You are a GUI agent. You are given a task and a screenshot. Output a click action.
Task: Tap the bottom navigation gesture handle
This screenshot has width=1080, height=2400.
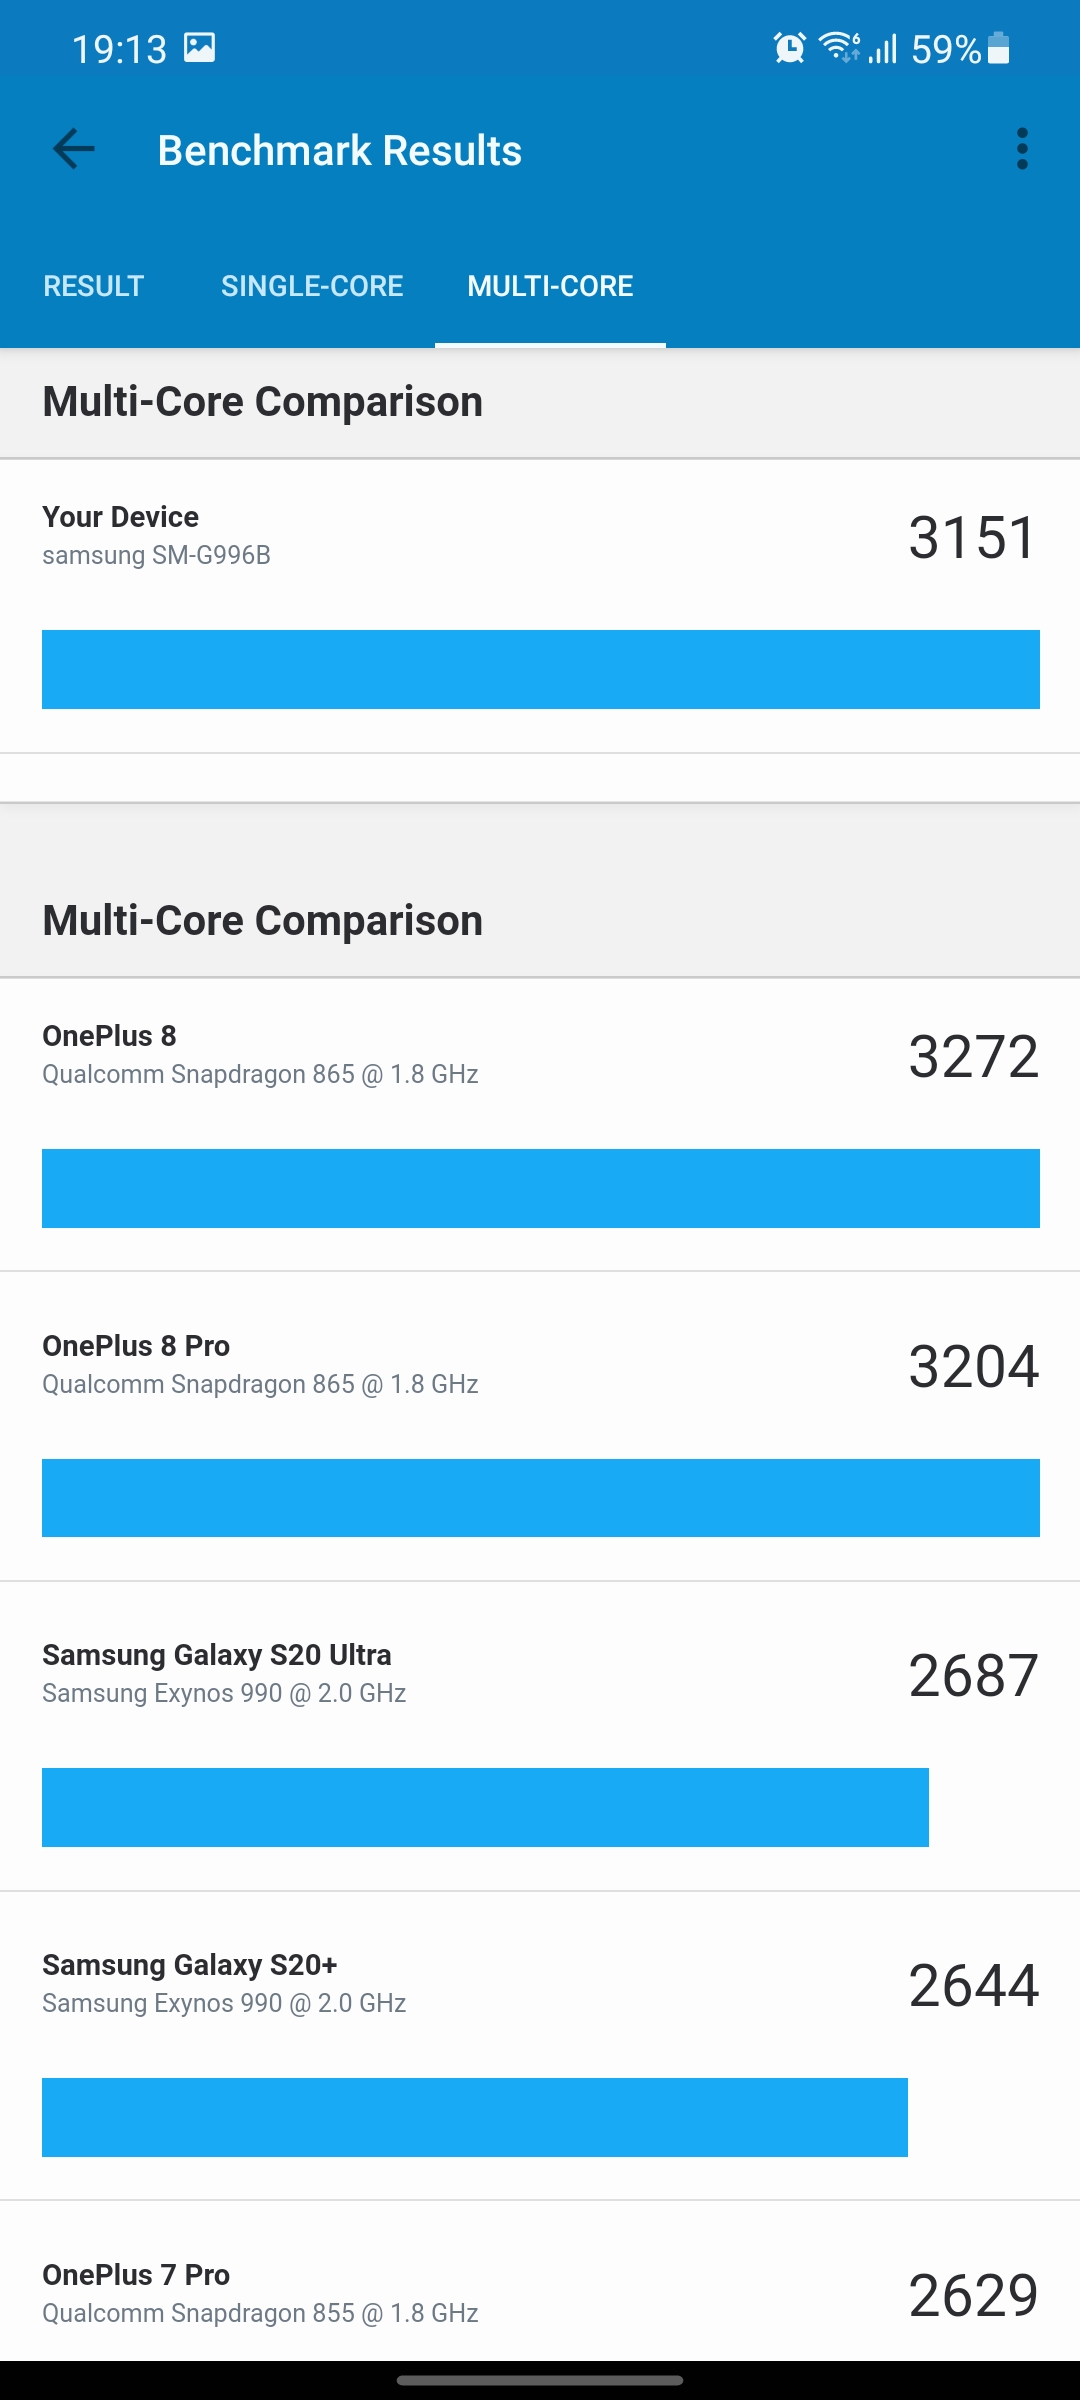coord(540,2381)
